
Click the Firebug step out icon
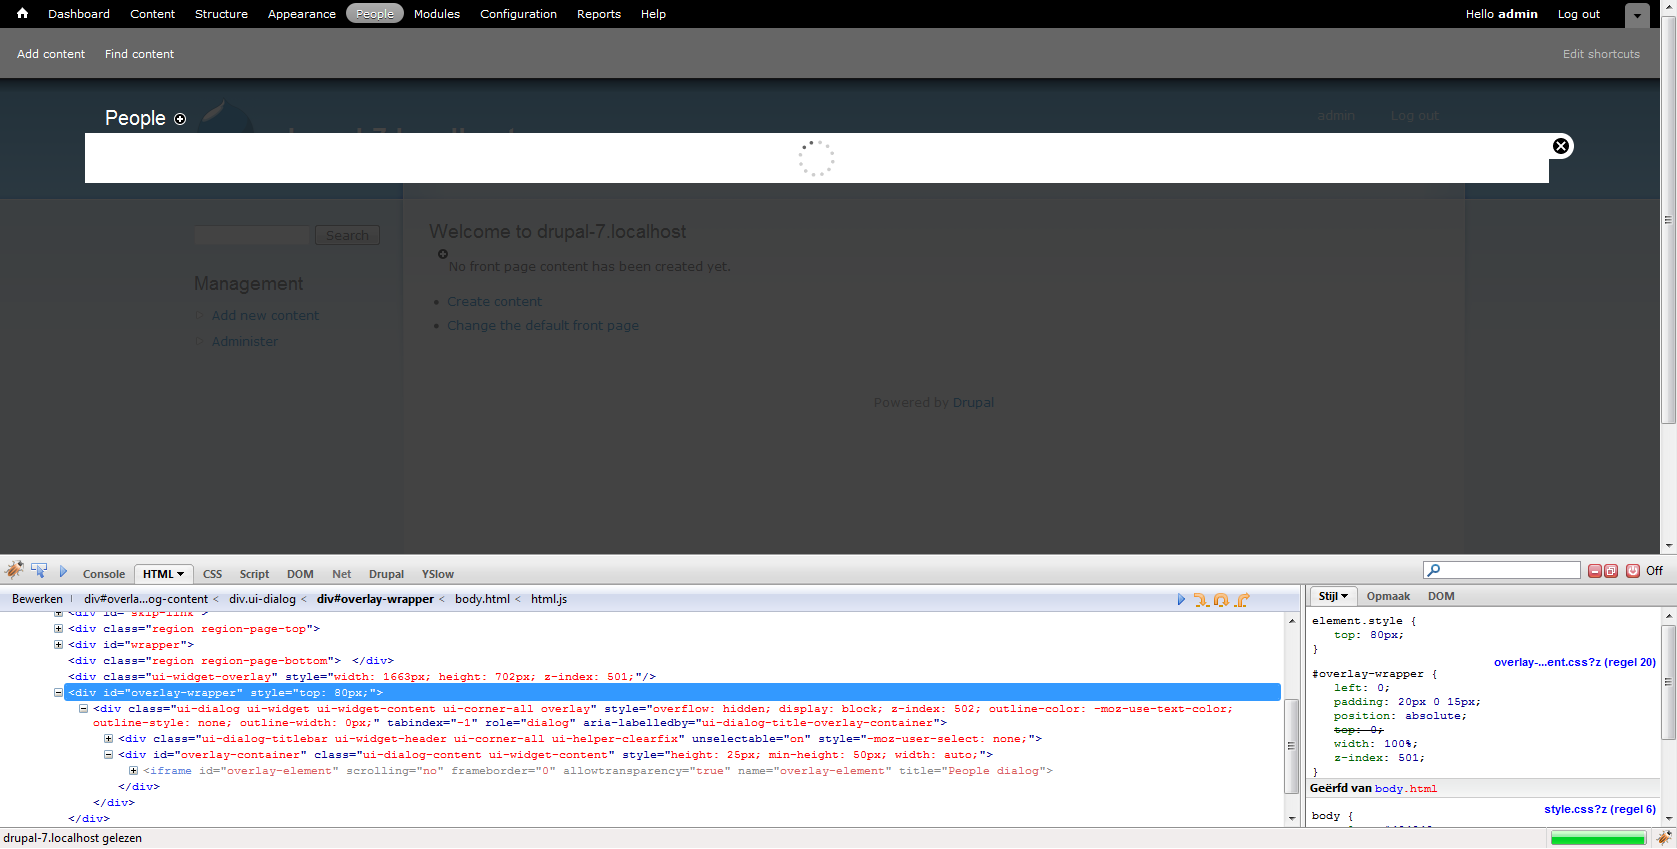pyautogui.click(x=1242, y=600)
